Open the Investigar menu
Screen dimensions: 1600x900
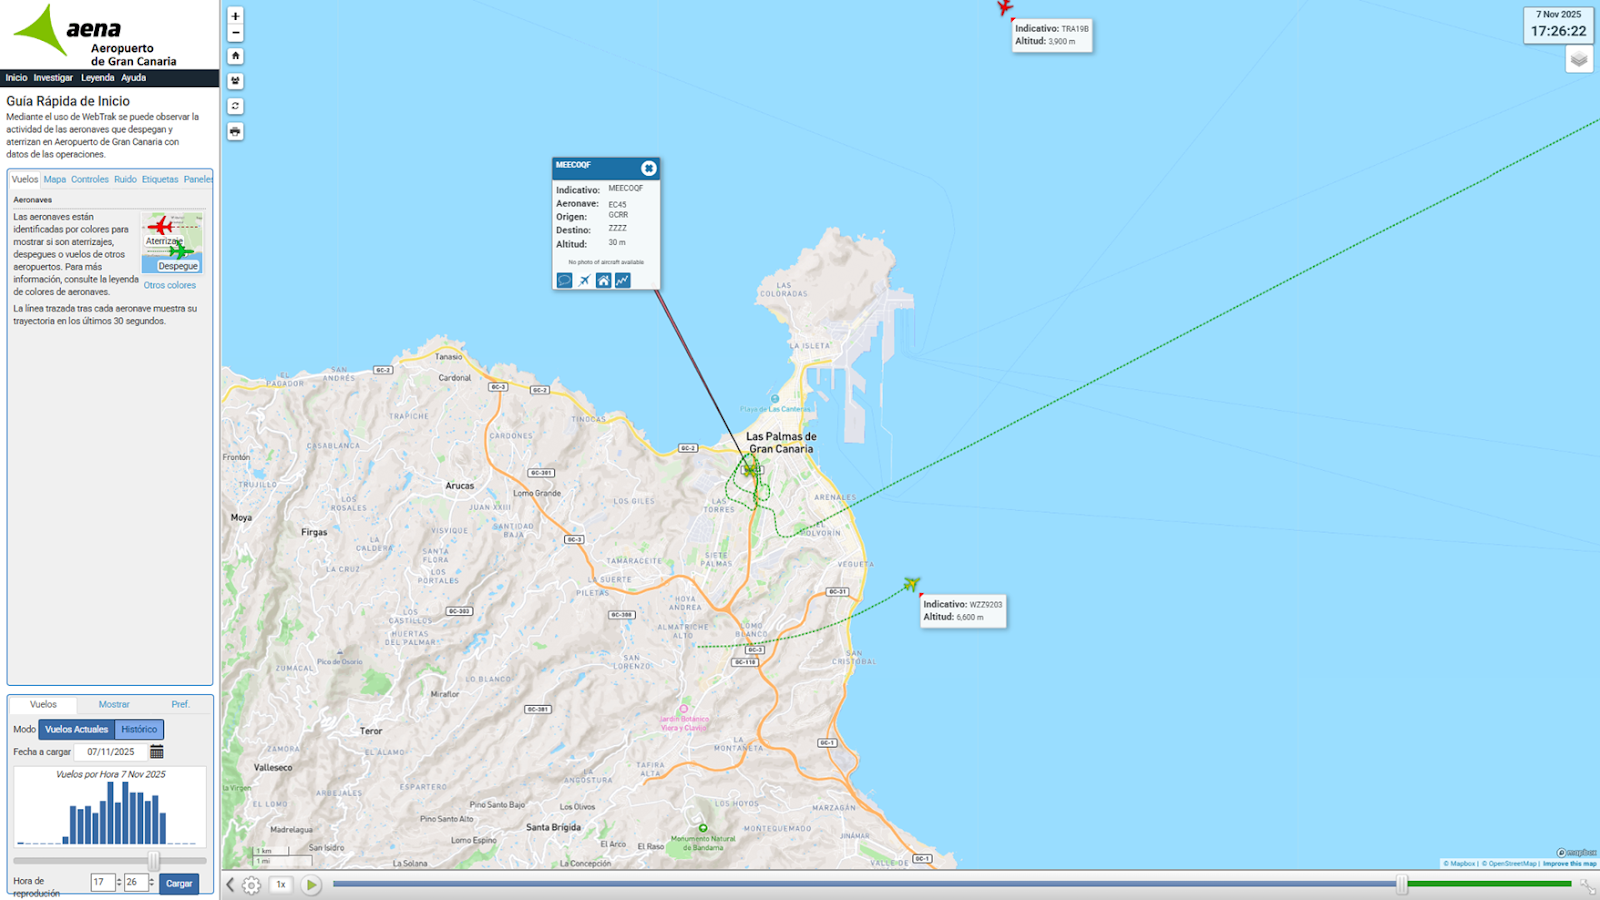tap(53, 78)
